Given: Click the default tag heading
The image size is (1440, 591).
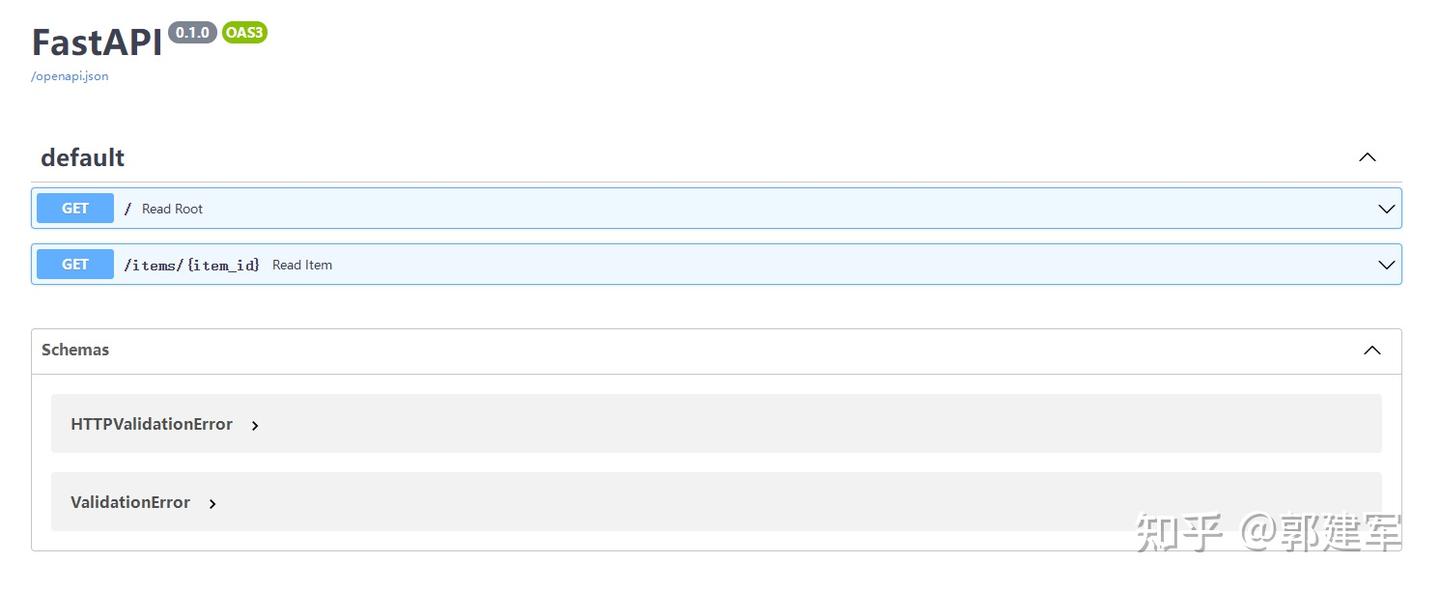Looking at the screenshot, I should pos(82,157).
